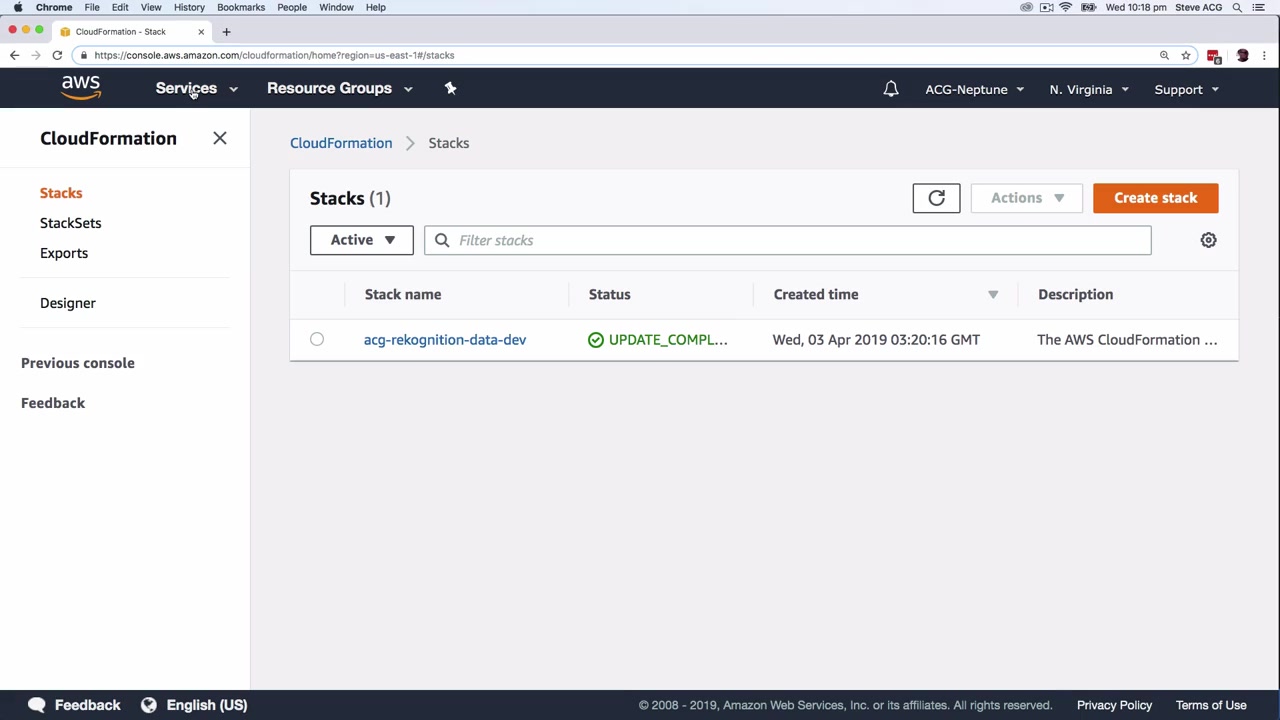Open the Active filter dropdown
The height and width of the screenshot is (720, 1280).
click(x=361, y=240)
